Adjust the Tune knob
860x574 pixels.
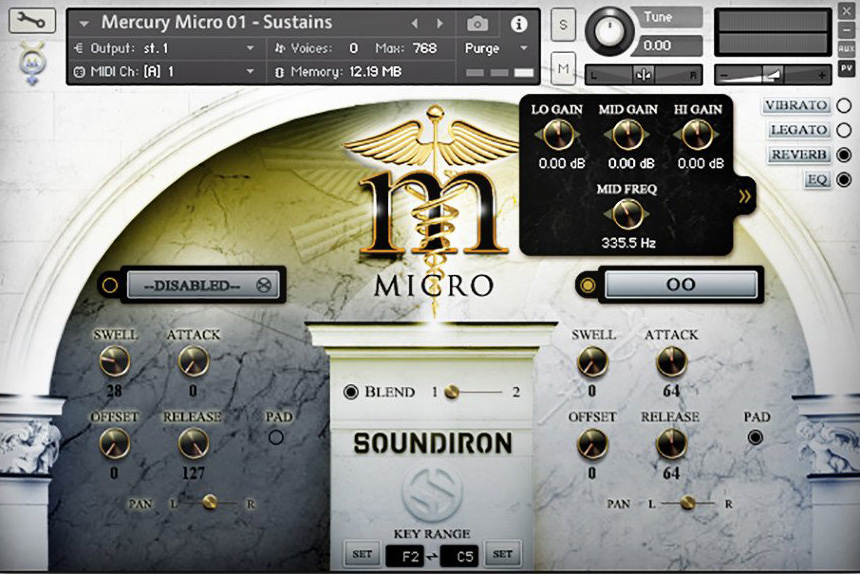[608, 31]
